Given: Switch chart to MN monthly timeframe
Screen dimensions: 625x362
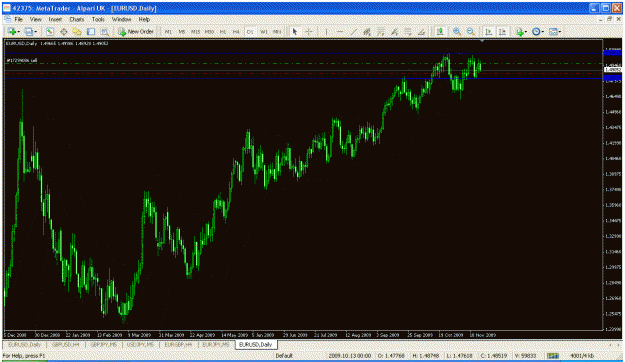Looking at the screenshot, I should (x=277, y=31).
